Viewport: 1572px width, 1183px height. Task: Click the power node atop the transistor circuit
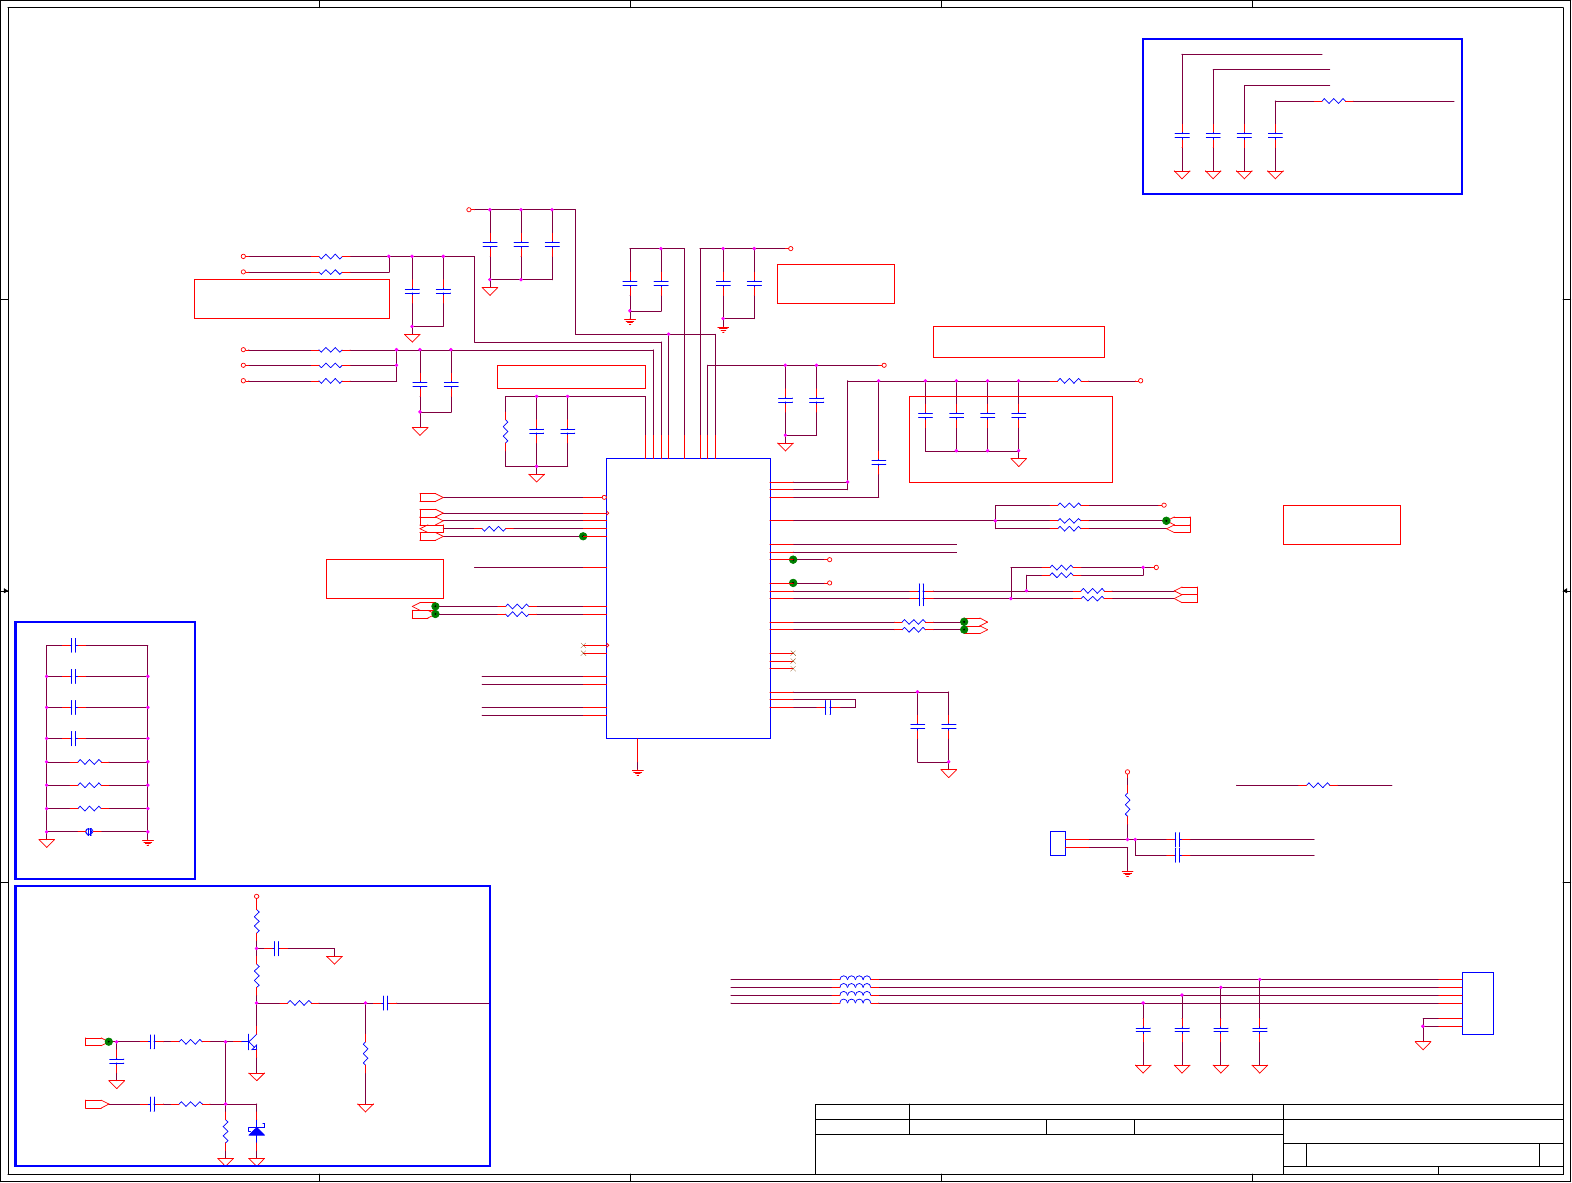(256, 897)
